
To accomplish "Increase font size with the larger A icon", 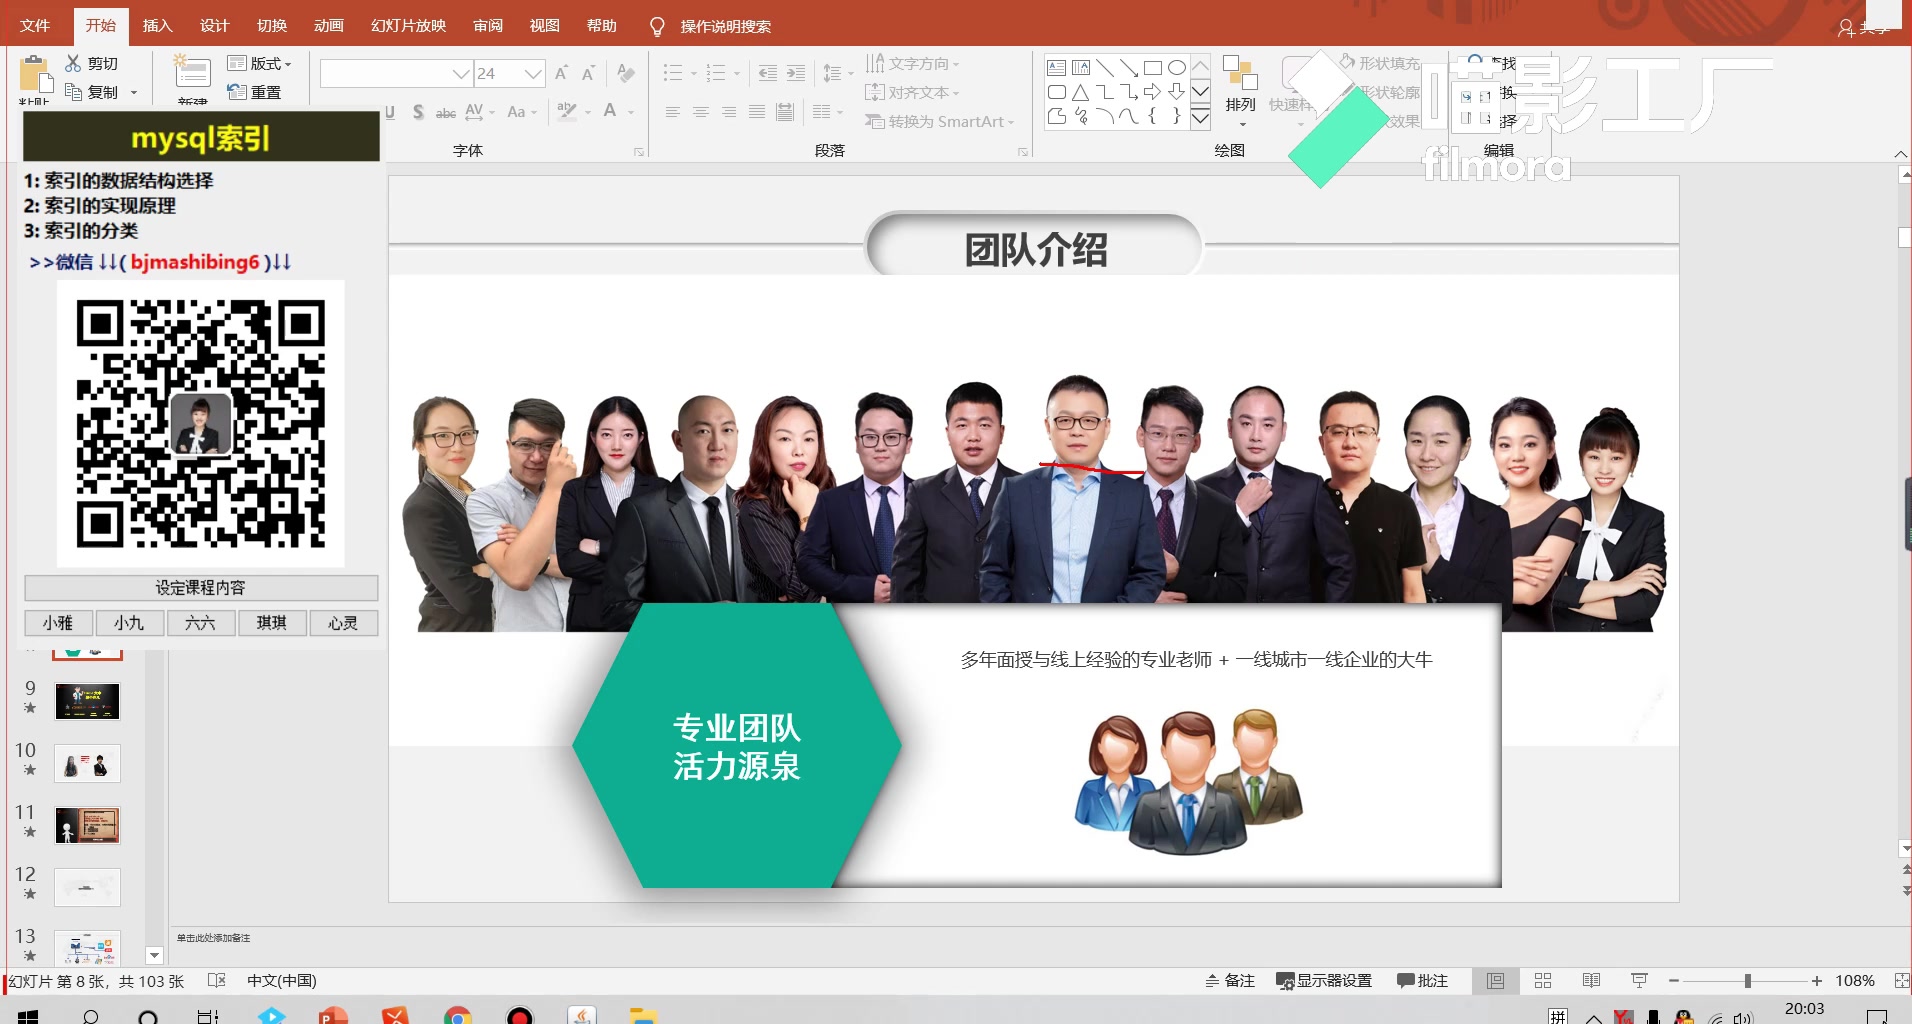I will tap(561, 73).
